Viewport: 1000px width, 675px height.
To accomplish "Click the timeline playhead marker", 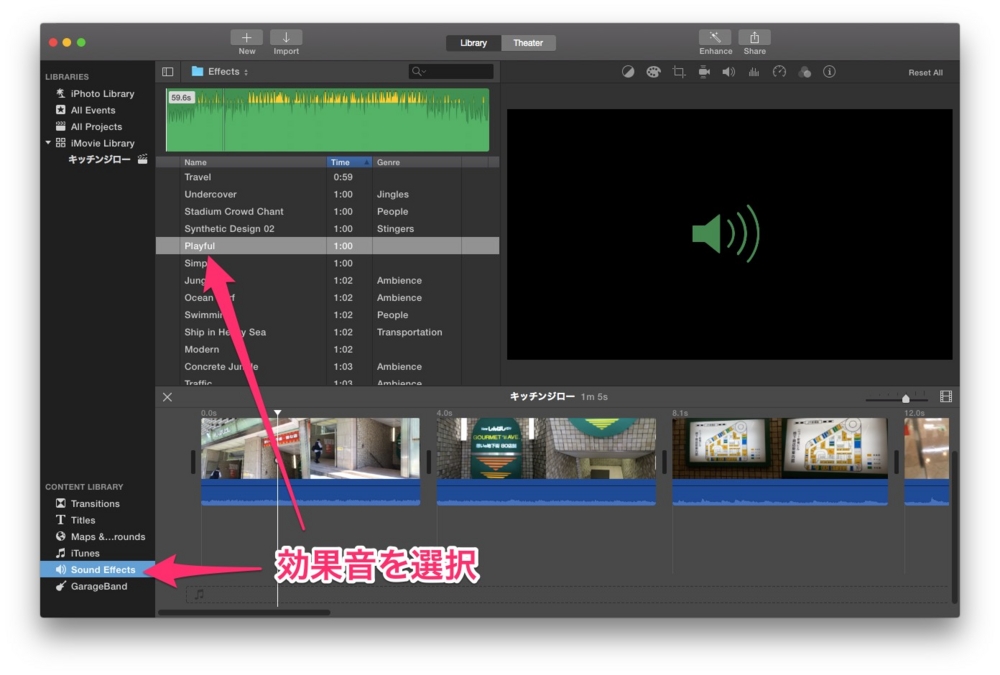I will (277, 413).
